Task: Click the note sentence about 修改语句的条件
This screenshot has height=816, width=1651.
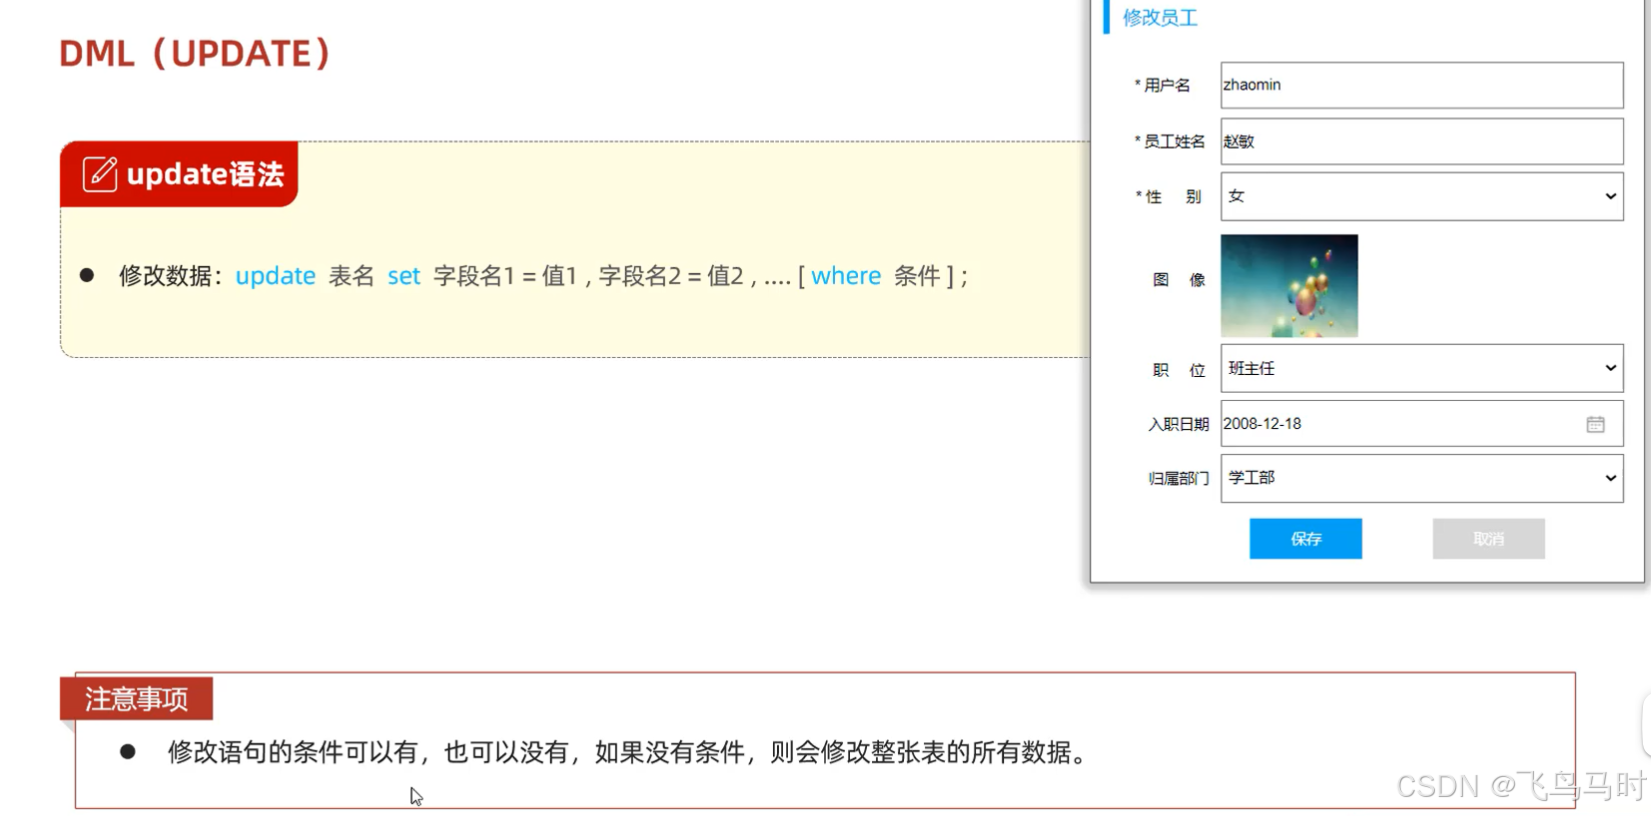Action: click(630, 752)
